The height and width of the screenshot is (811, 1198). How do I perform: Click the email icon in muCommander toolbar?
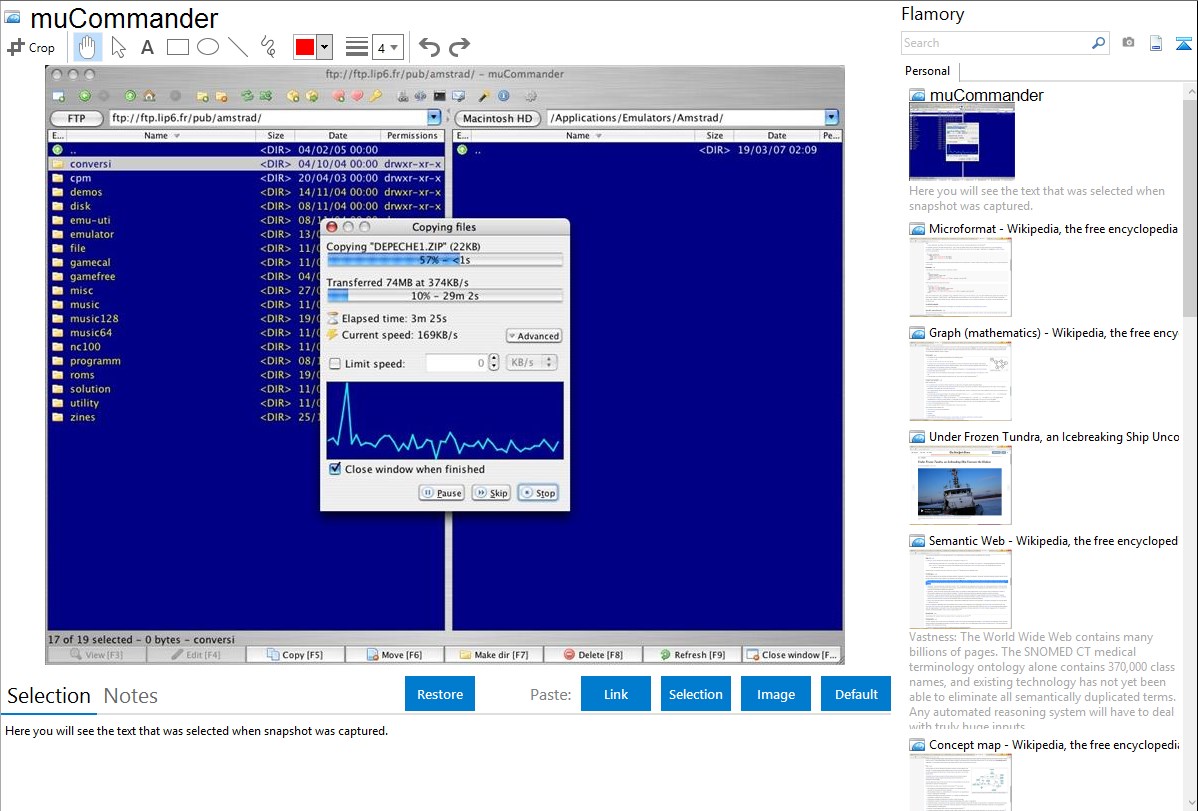point(458,96)
